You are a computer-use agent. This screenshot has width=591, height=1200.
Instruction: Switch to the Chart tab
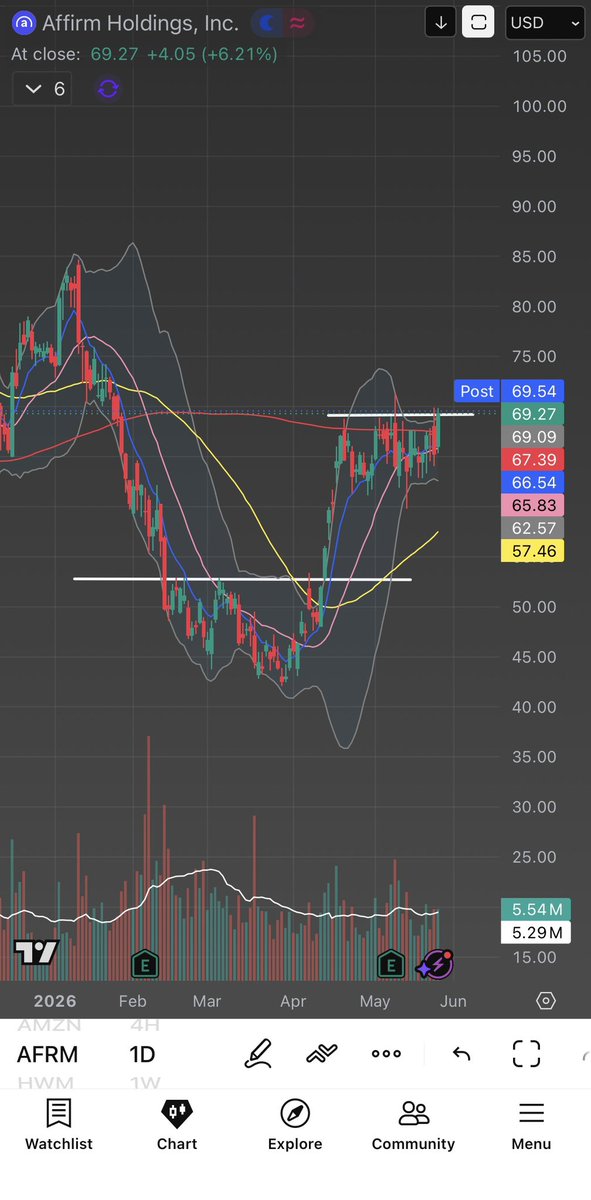(177, 1125)
